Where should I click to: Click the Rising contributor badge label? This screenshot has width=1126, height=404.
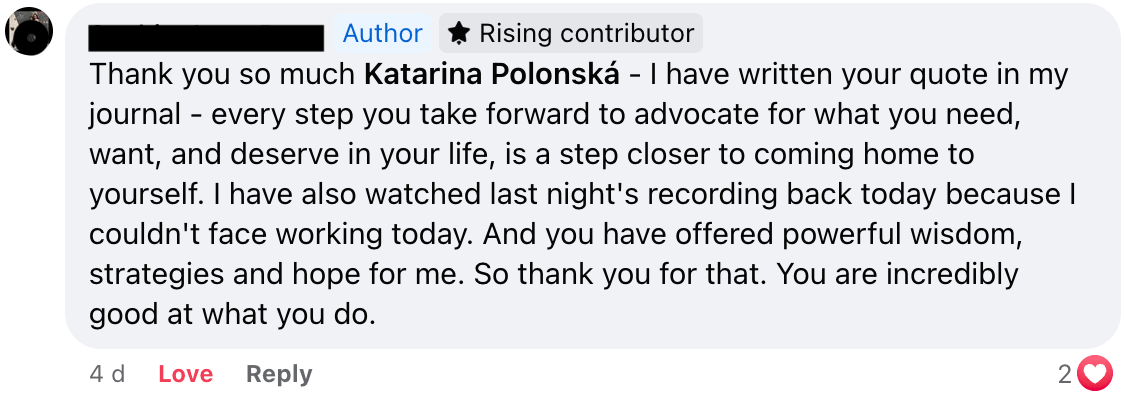point(586,33)
